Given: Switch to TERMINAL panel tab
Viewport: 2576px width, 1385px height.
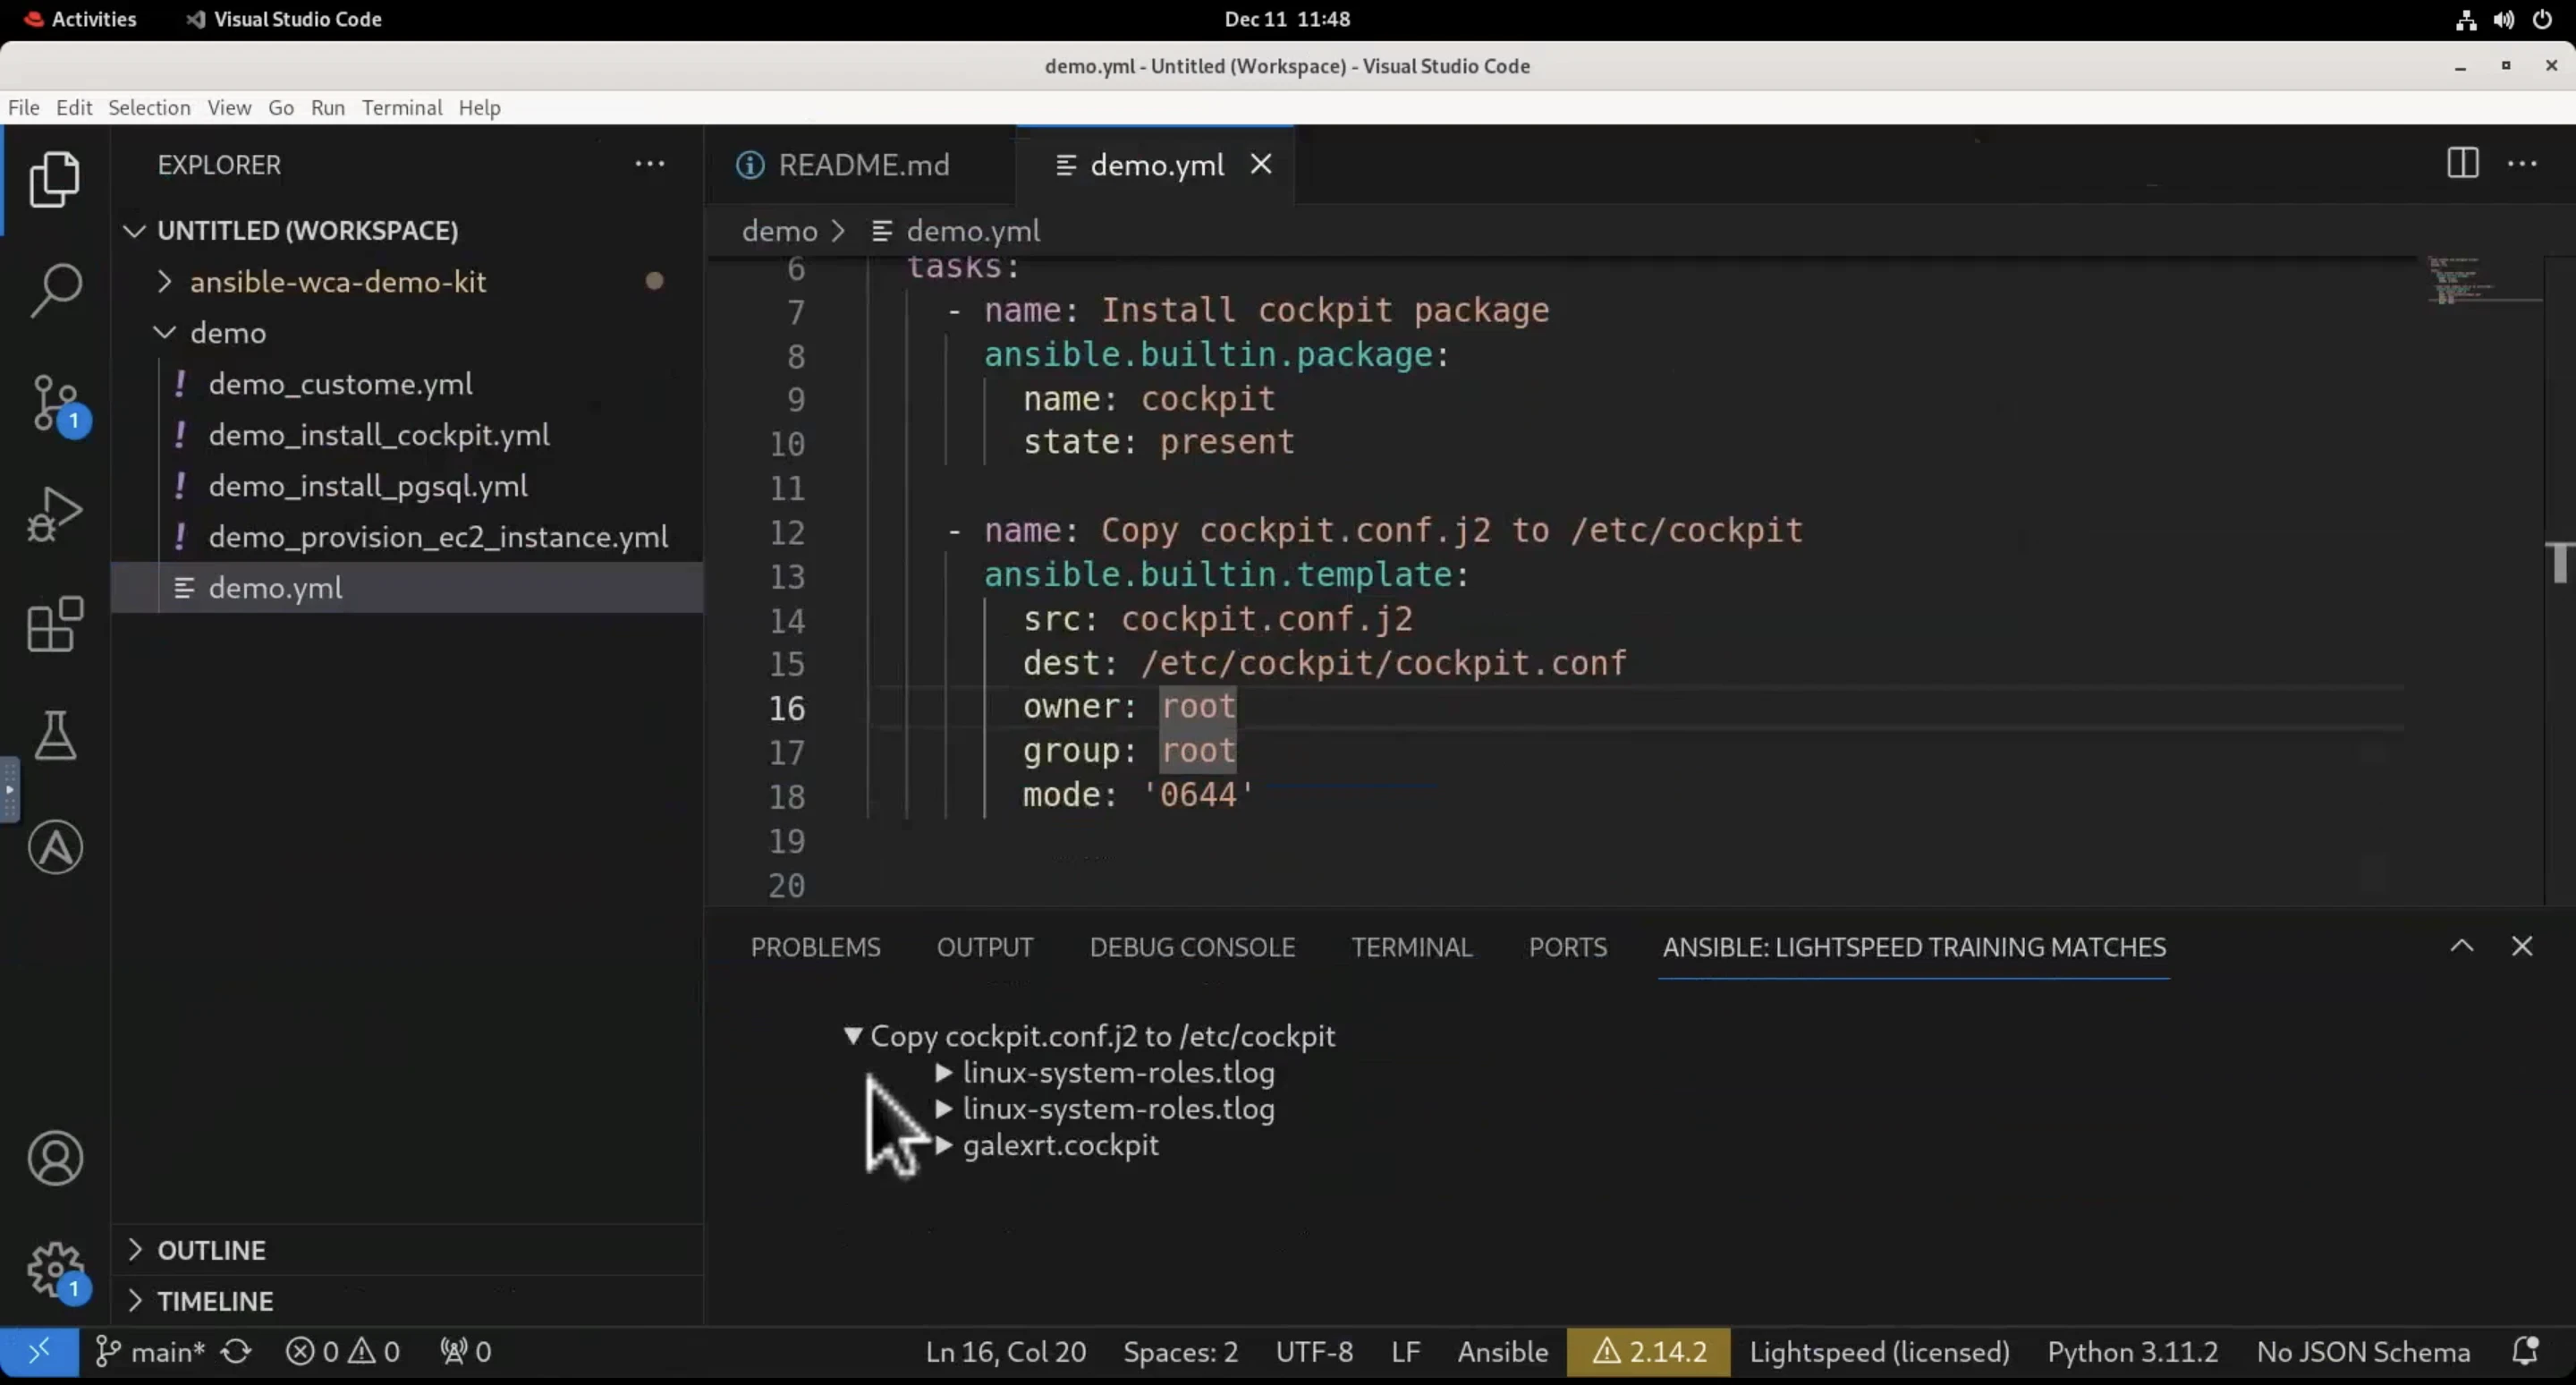Looking at the screenshot, I should pyautogui.click(x=1412, y=947).
